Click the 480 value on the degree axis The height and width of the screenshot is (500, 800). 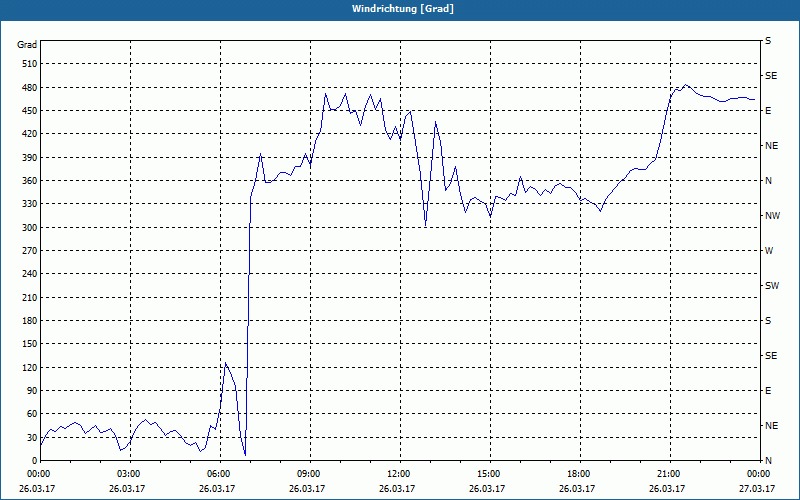pyautogui.click(x=30, y=87)
